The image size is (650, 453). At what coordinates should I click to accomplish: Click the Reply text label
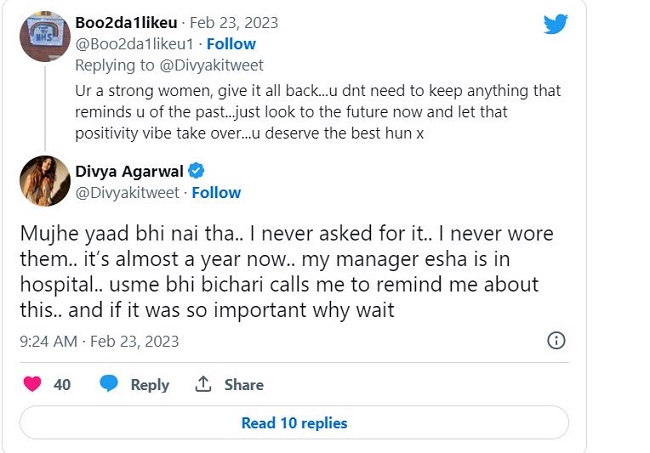tap(150, 385)
